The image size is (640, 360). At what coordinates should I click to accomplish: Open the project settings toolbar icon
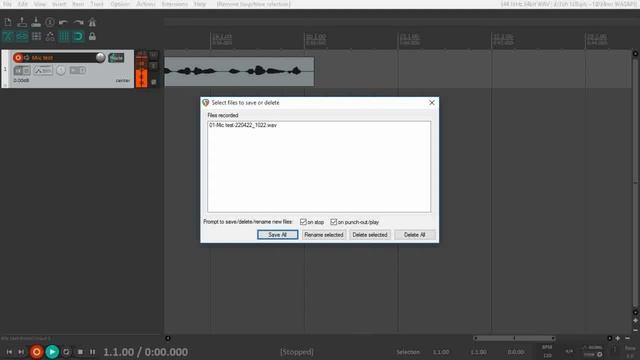click(50, 22)
